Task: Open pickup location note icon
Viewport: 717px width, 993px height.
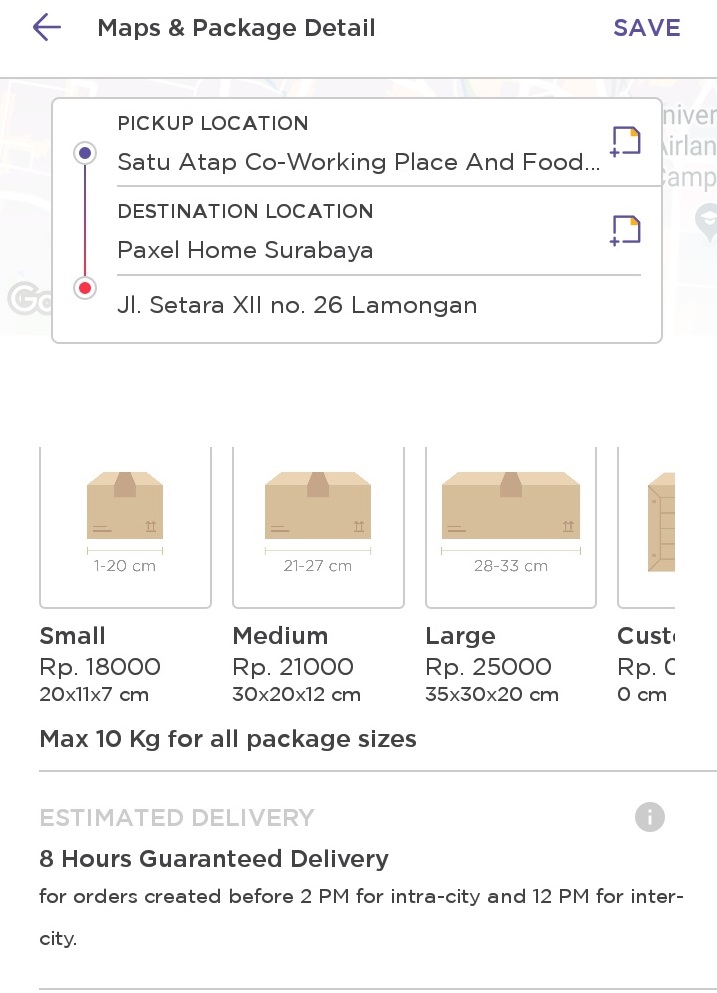Action: pyautogui.click(x=626, y=141)
